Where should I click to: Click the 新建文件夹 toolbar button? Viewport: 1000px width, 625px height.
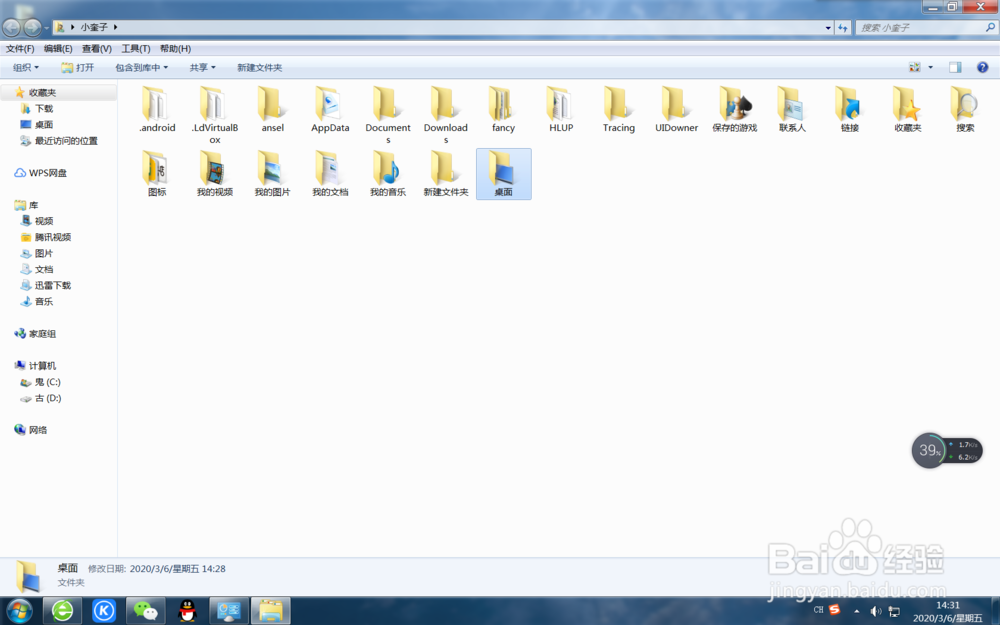click(260, 68)
